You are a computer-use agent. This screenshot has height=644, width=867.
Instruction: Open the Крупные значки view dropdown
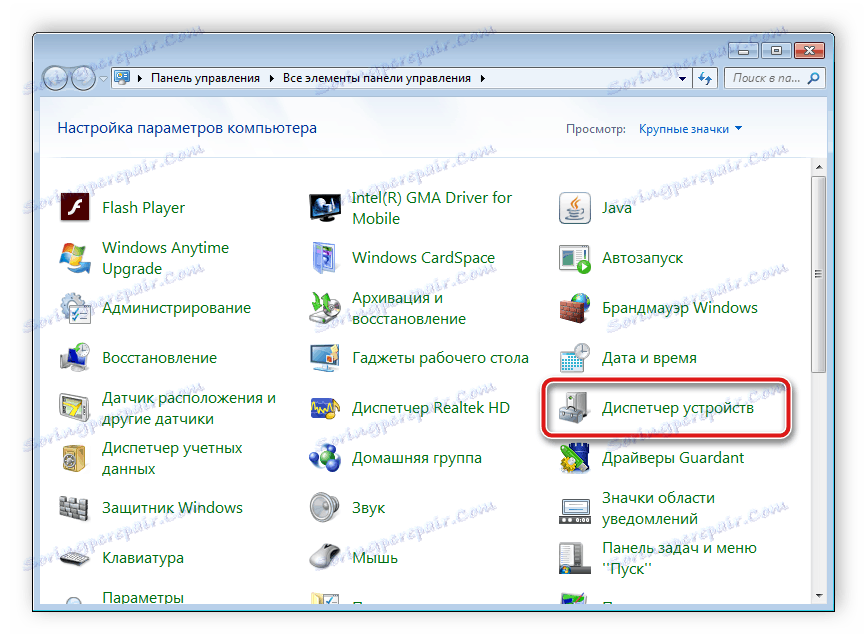[690, 129]
